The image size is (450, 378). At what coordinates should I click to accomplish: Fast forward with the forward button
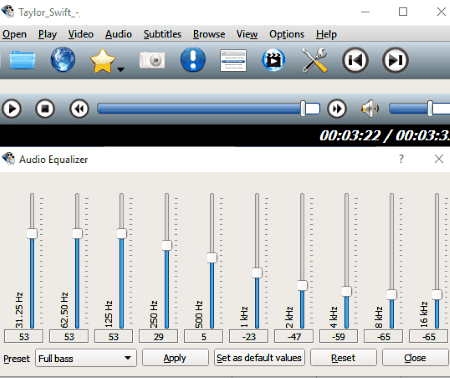337,109
